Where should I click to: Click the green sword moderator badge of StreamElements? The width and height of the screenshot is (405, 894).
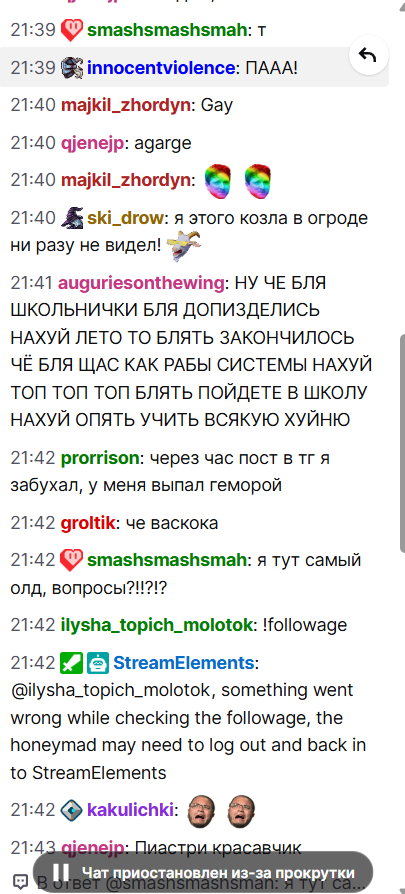pyautogui.click(x=72, y=663)
